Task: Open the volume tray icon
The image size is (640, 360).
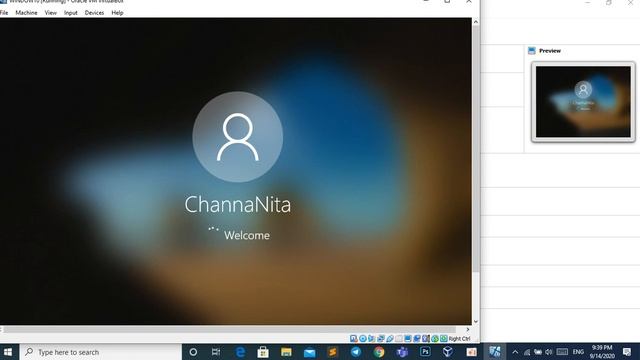Action: [549, 352]
